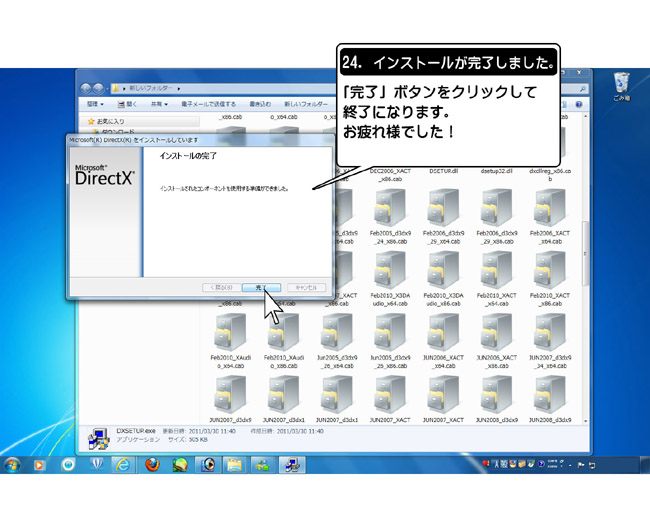Click the キャンセル button in DirectX dialog
This screenshot has width=650, height=507.
coord(306,287)
